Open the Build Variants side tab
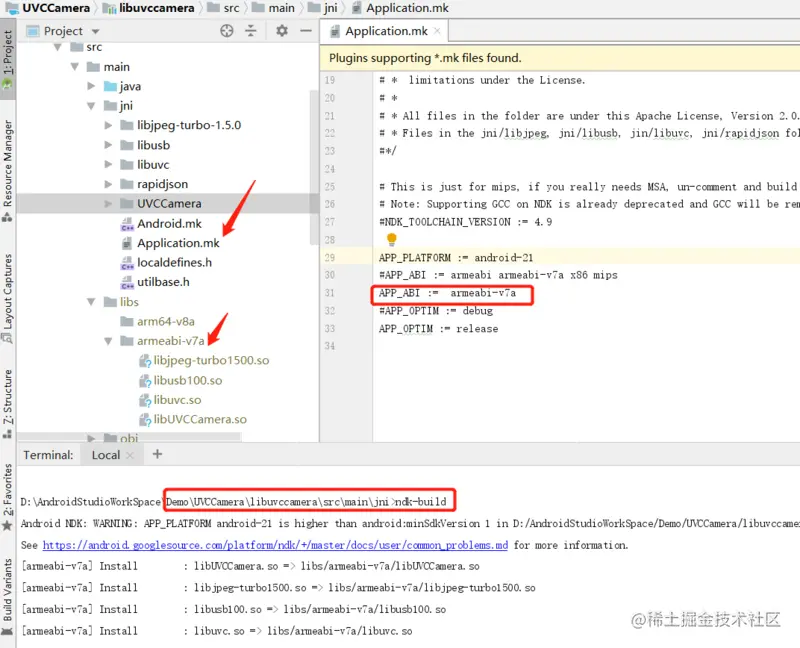This screenshot has height=648, width=800. [8, 596]
